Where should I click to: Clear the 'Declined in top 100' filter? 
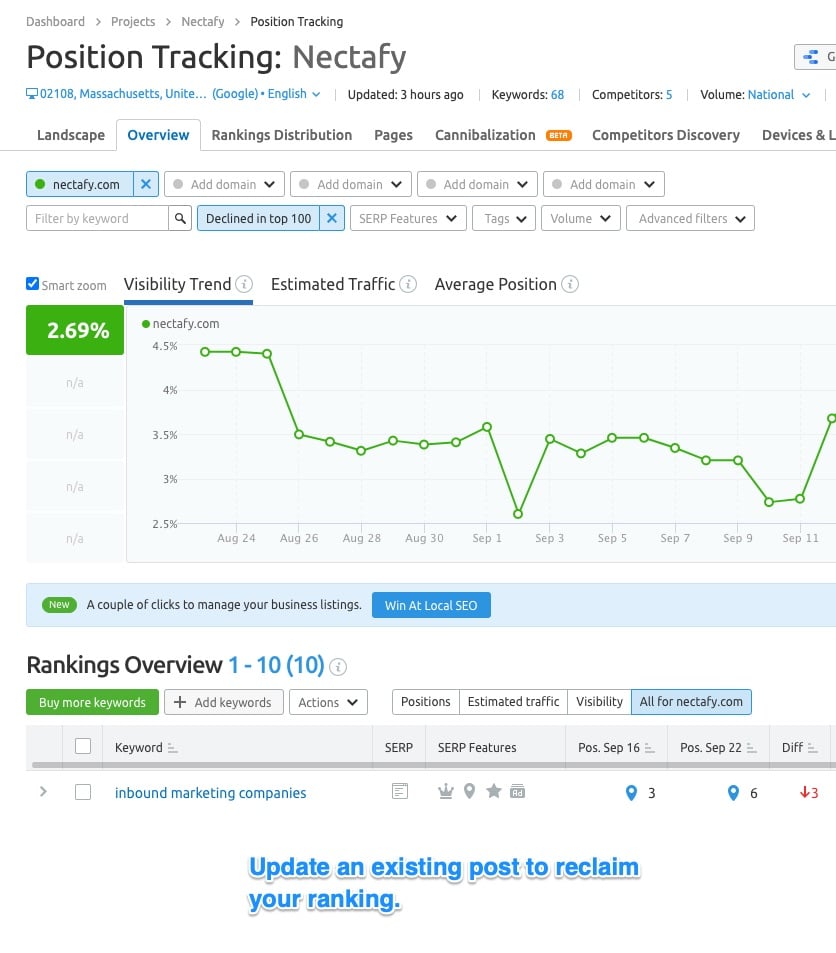pos(332,218)
